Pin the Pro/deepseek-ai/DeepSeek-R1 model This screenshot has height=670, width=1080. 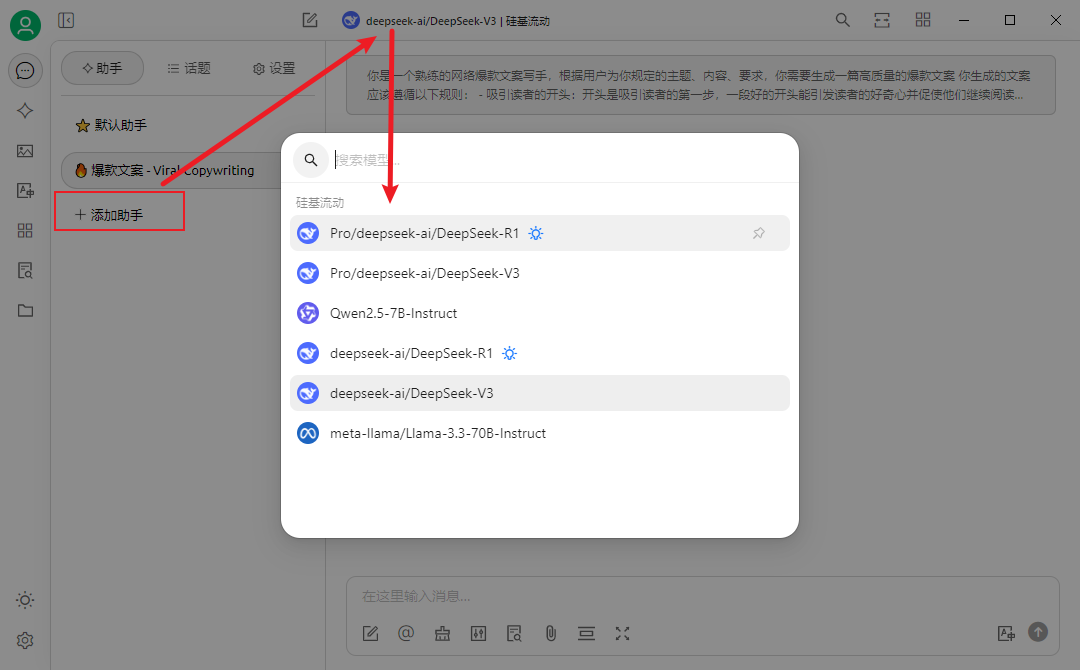click(x=758, y=233)
